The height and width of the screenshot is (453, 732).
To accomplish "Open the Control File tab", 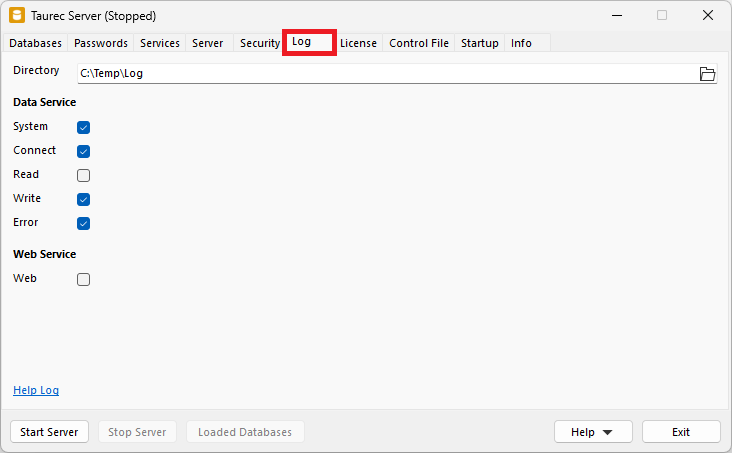I will point(419,43).
